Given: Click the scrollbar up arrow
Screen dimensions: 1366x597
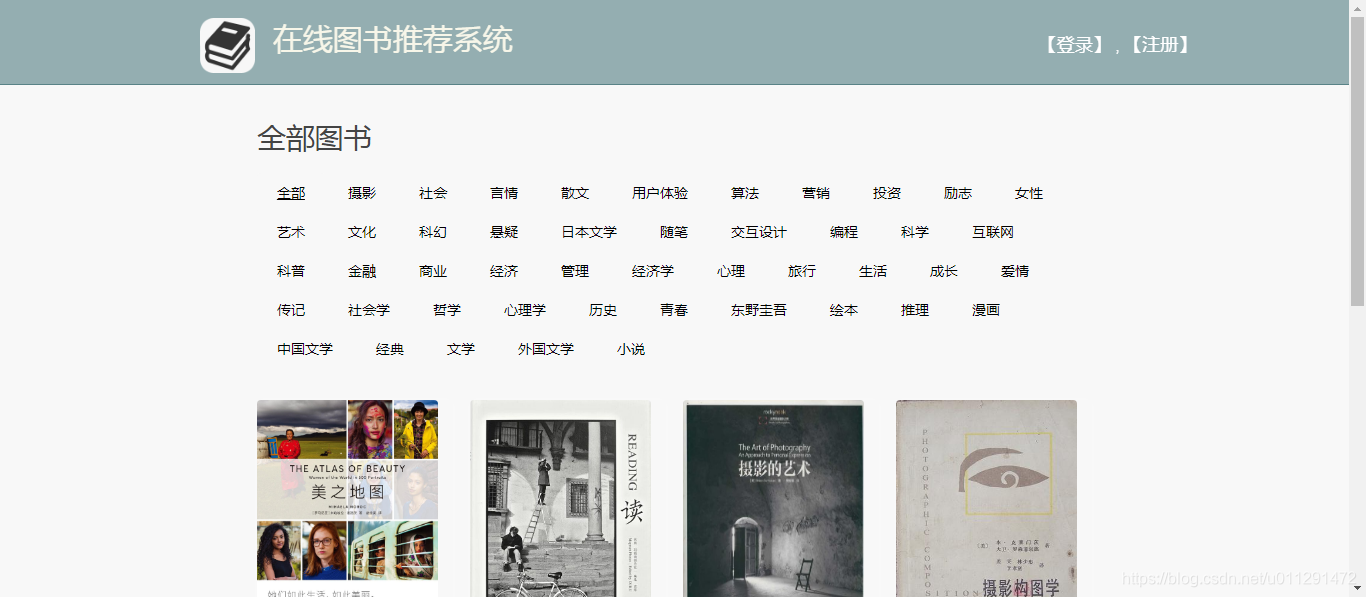Looking at the screenshot, I should (x=1357, y=8).
